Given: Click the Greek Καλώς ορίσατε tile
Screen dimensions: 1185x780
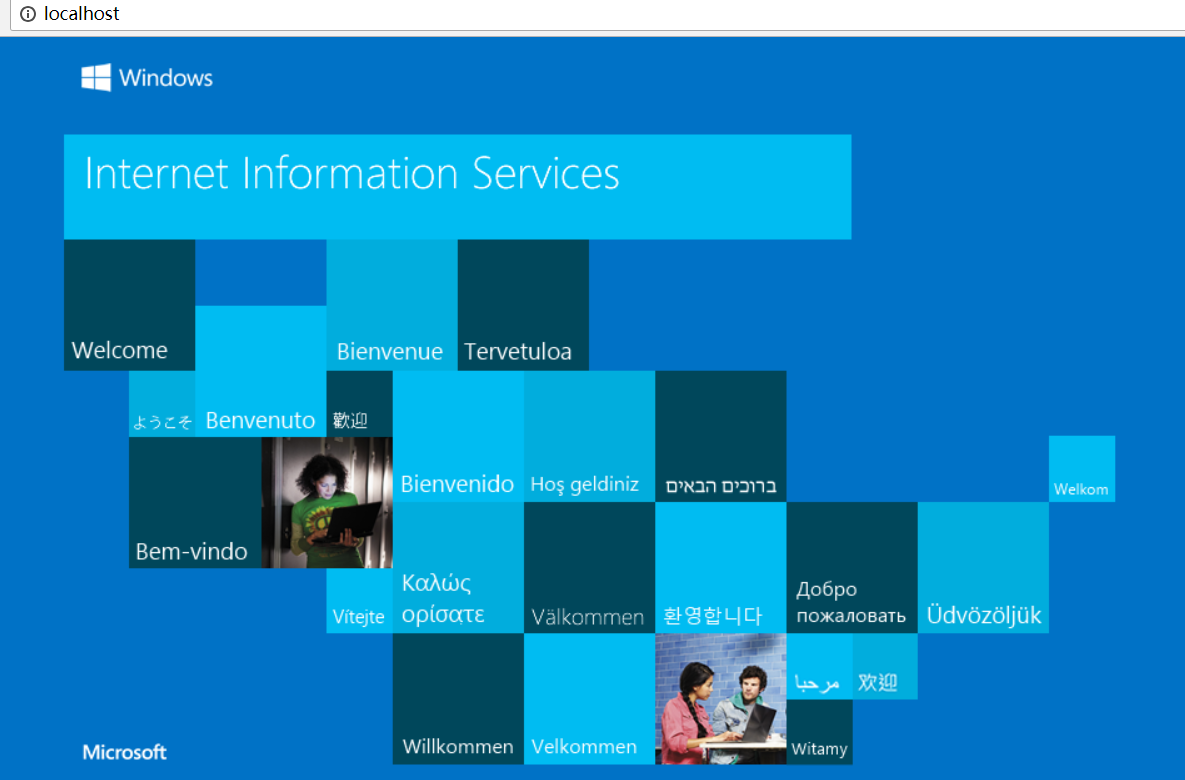Looking at the screenshot, I should coord(458,568).
